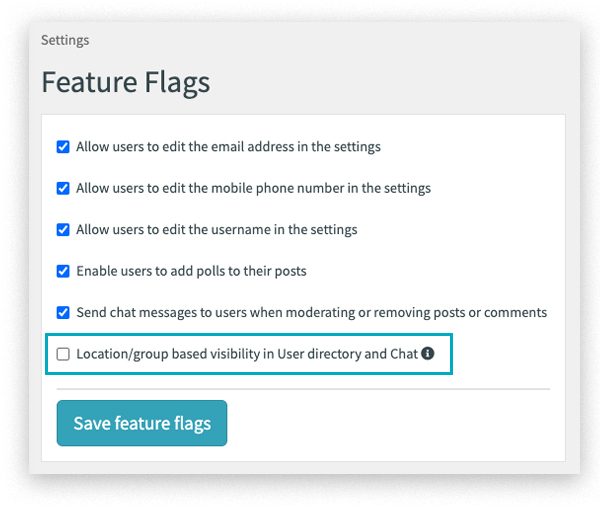
Task: Click the Settings breadcrumb text
Action: pos(65,41)
